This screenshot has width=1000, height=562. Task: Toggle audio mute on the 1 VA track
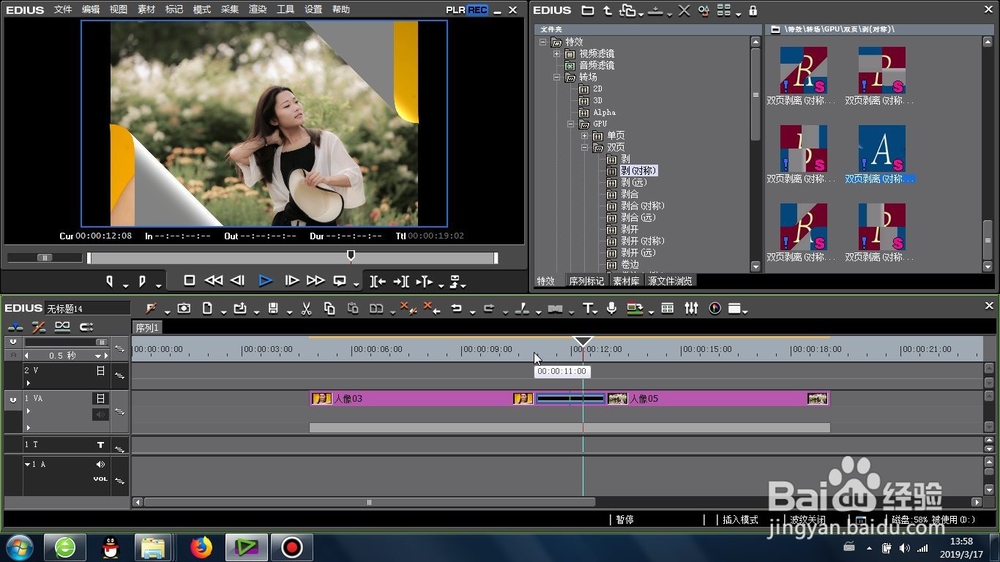point(100,415)
